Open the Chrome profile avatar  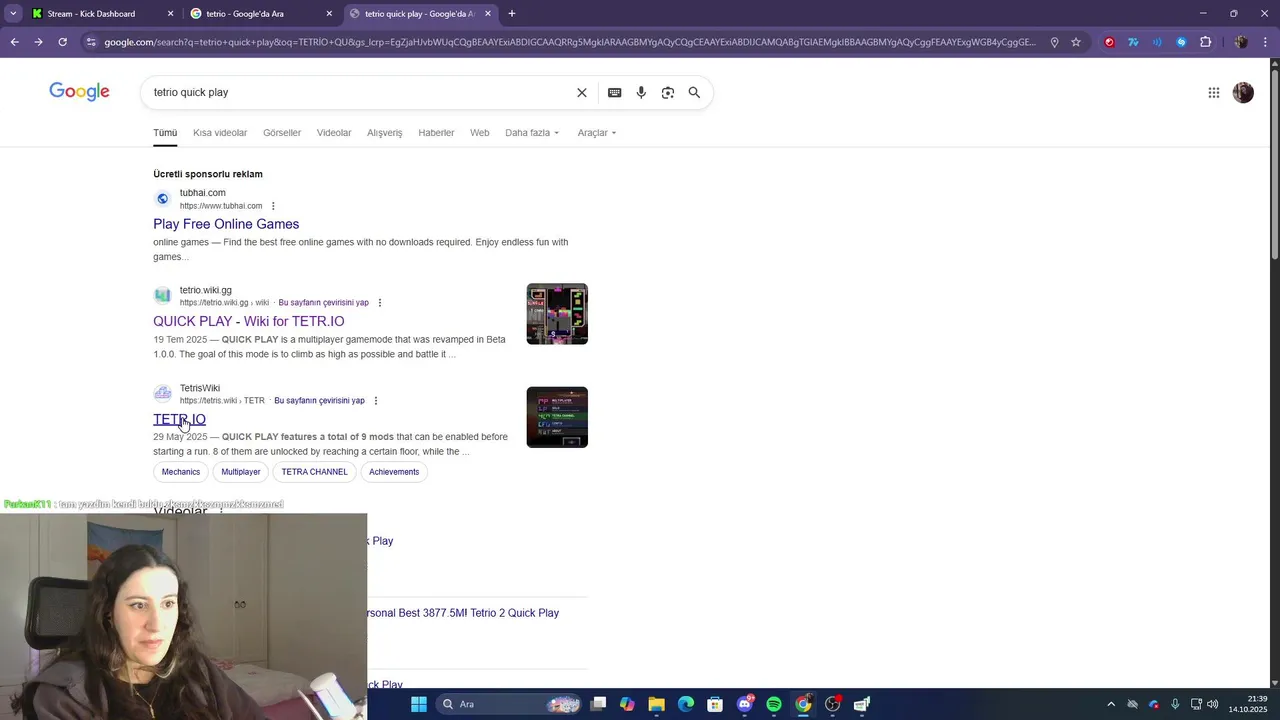1241,42
